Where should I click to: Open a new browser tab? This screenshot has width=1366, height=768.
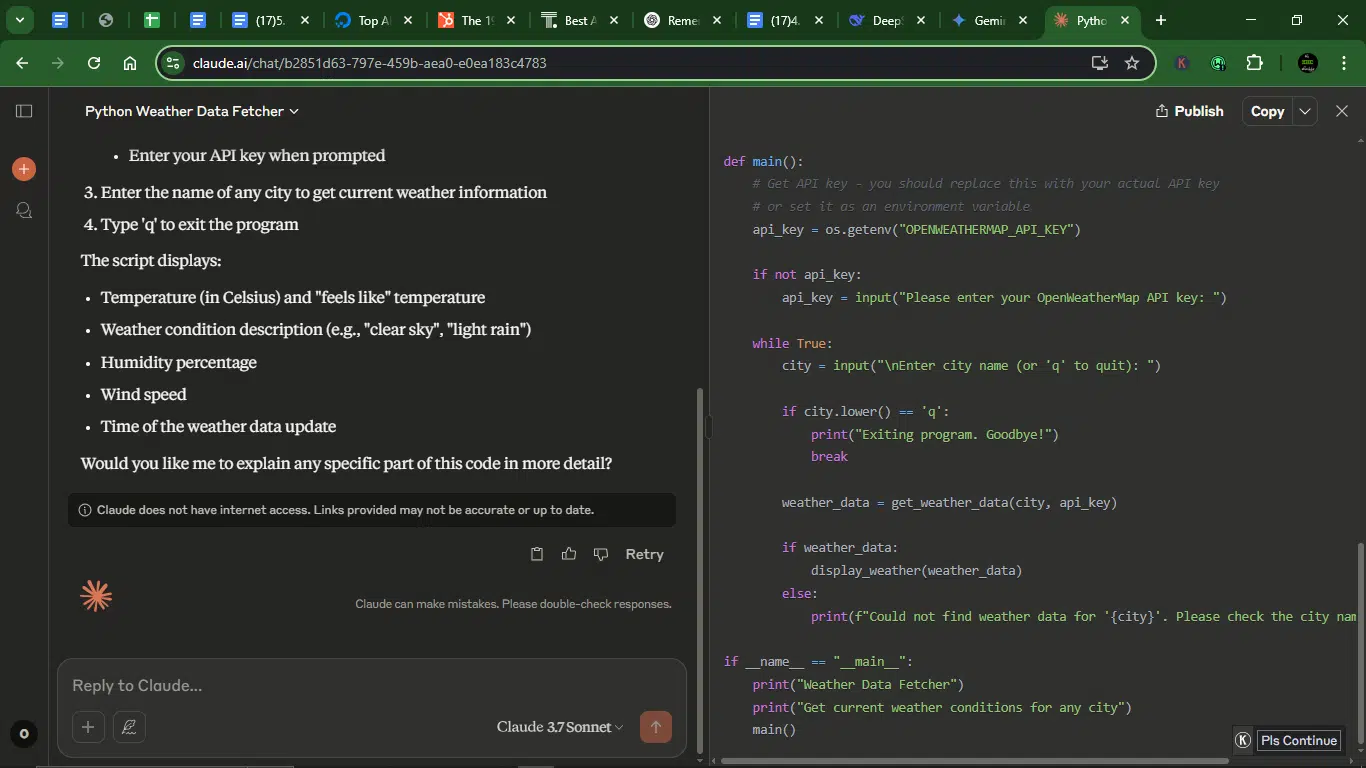point(1160,20)
